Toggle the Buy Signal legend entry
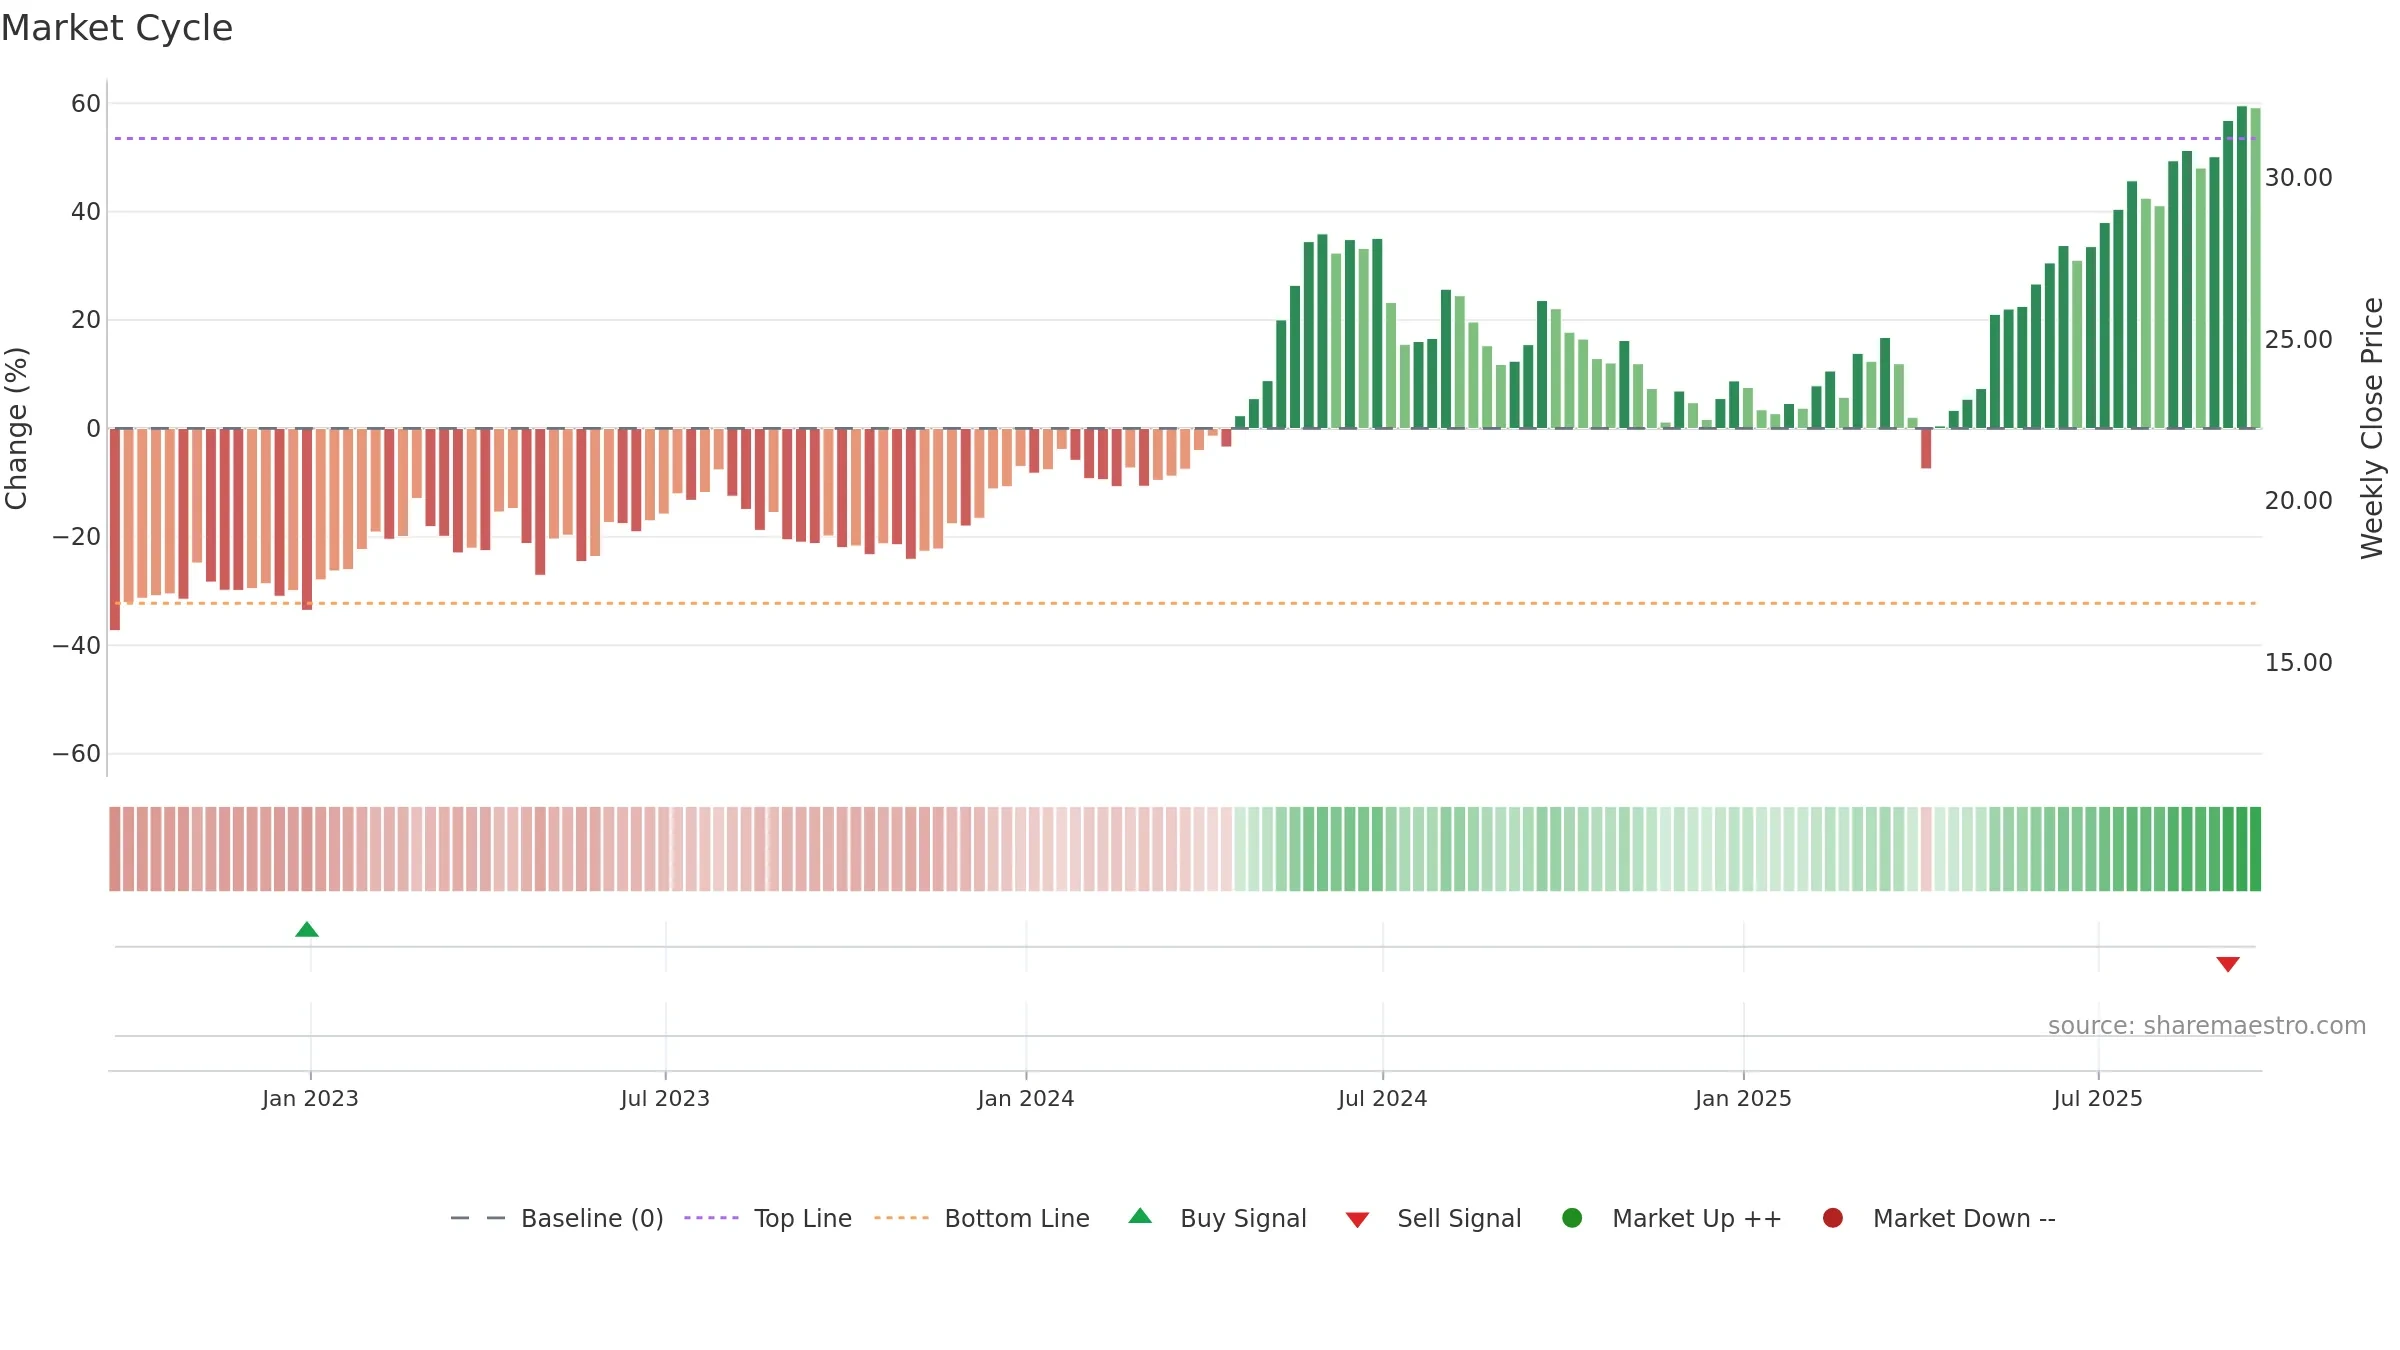Screen dimensions: 2400x1350 pos(1217,1218)
